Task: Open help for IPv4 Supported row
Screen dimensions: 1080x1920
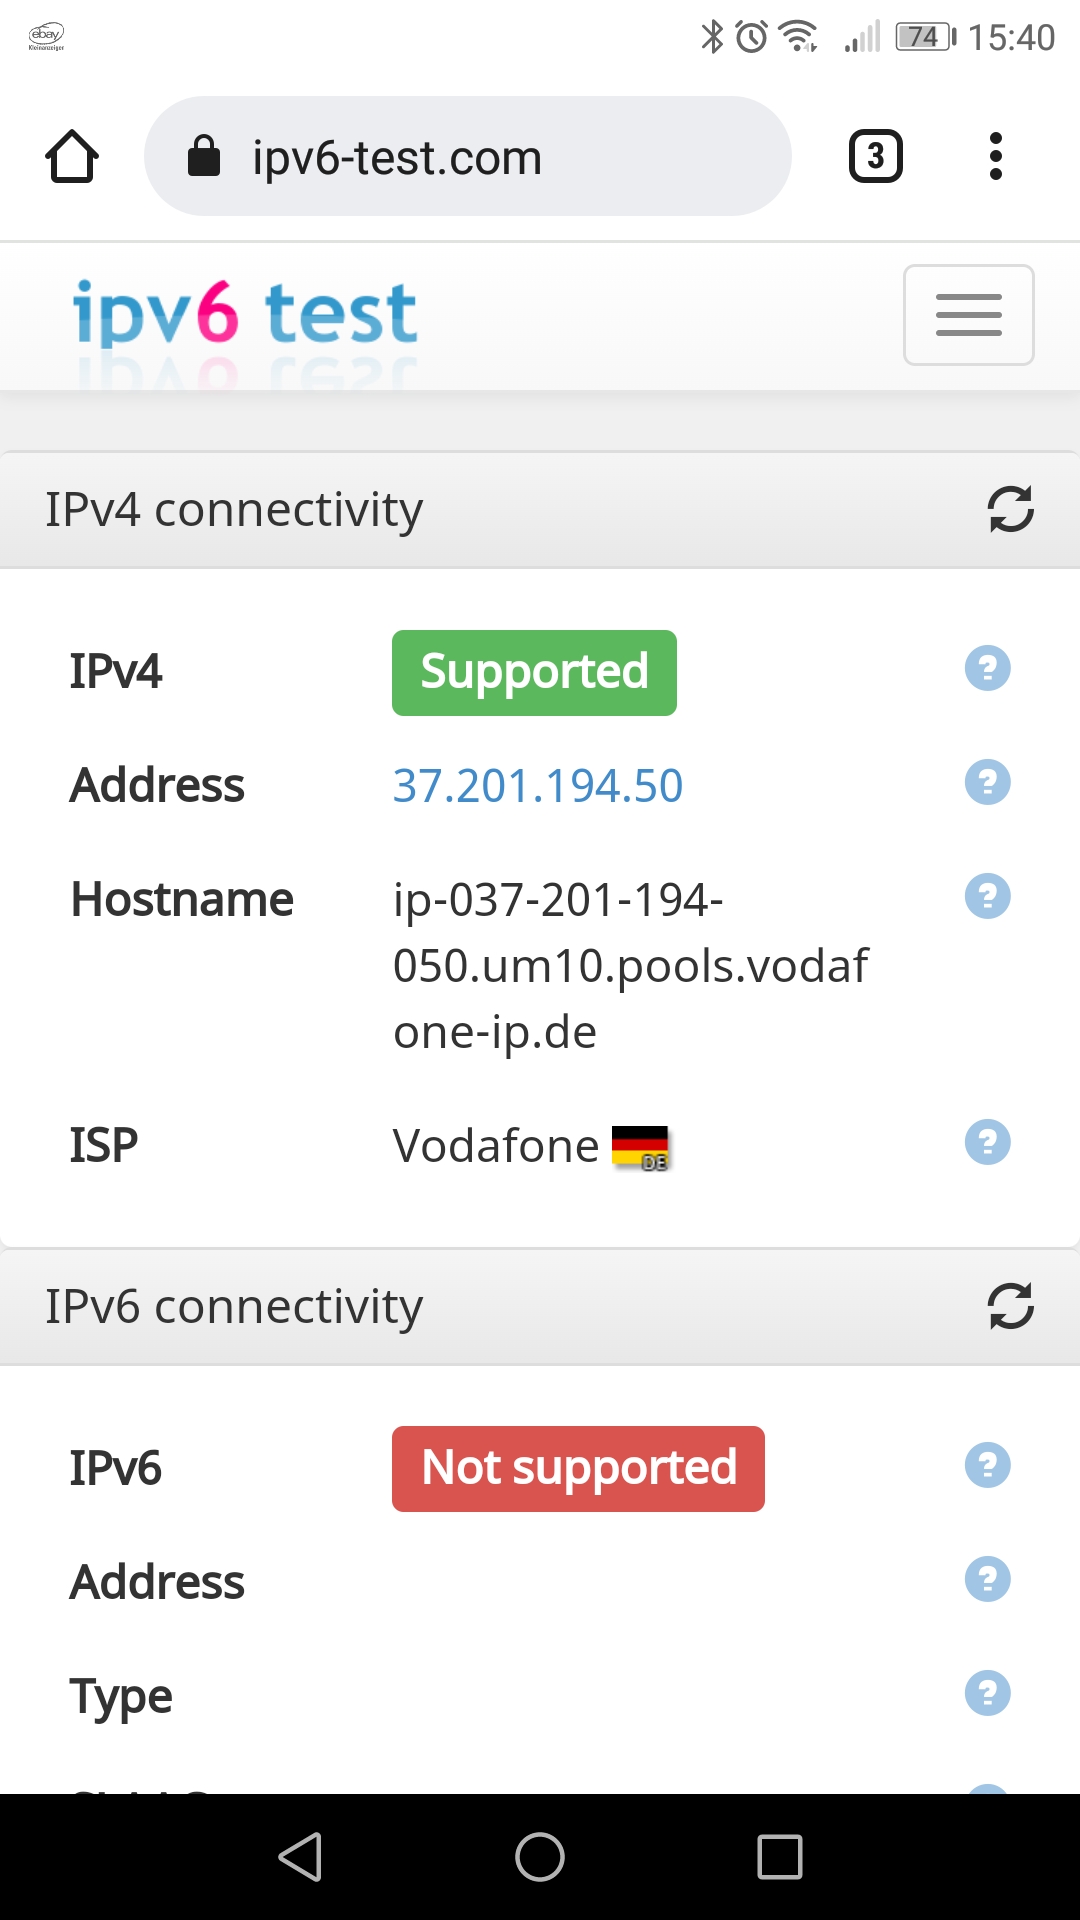Action: pos(987,668)
